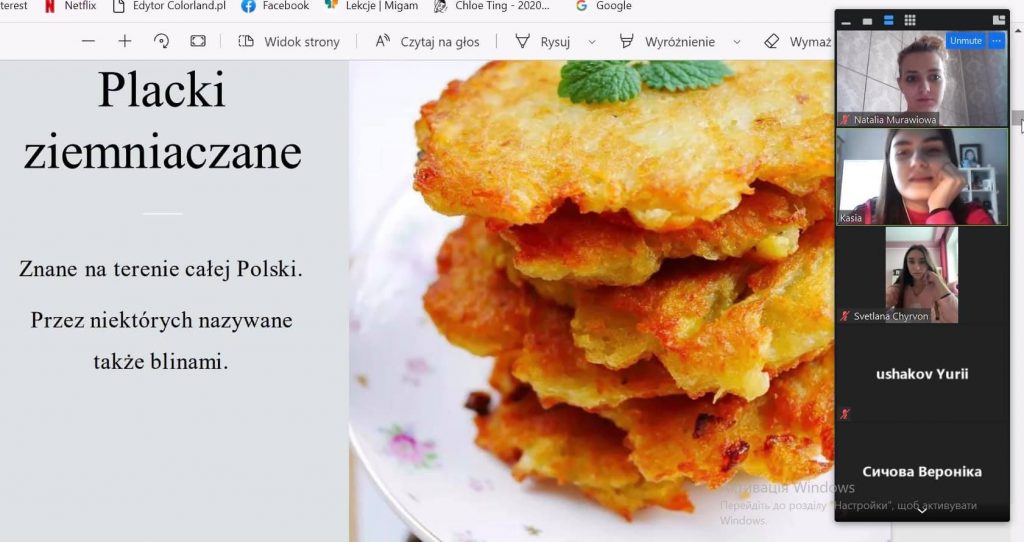
Task: Open more options on Natalia's video
Action: pyautogui.click(x=997, y=40)
